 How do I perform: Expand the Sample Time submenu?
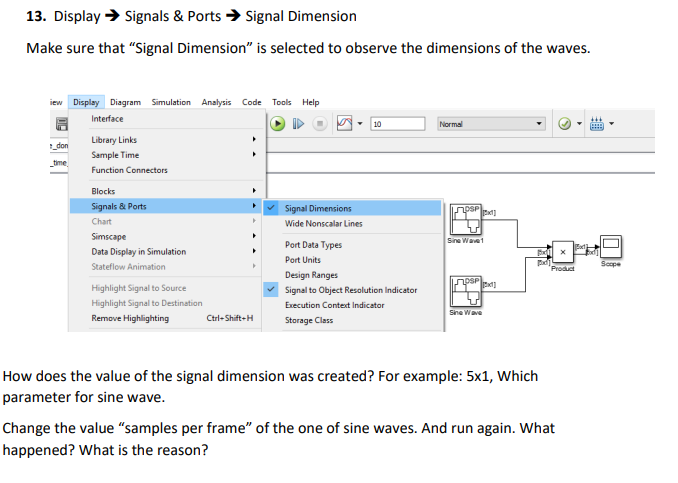click(166, 155)
